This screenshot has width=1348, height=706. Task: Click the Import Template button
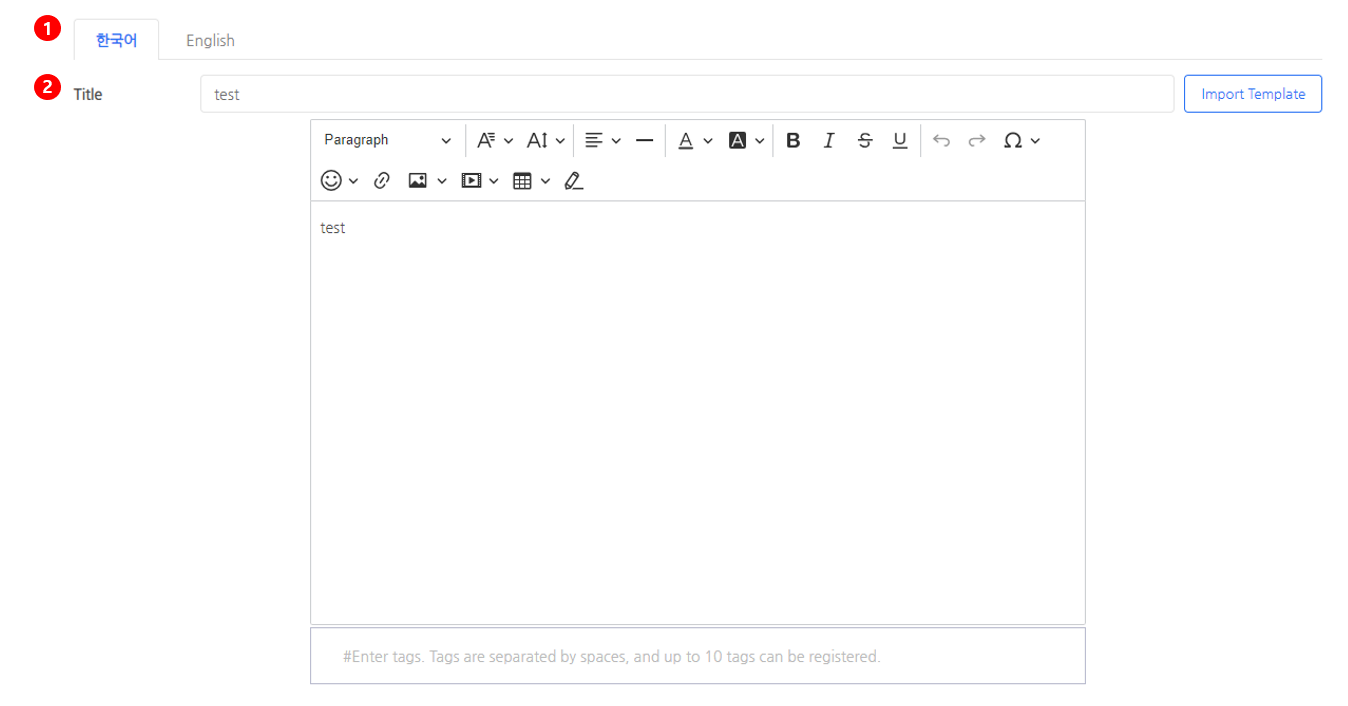tap(1253, 94)
